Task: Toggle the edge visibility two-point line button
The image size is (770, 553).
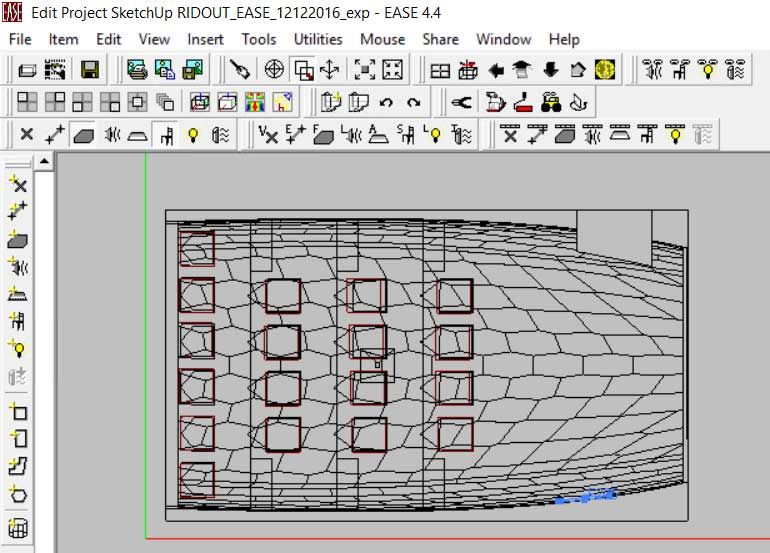Action: point(55,135)
